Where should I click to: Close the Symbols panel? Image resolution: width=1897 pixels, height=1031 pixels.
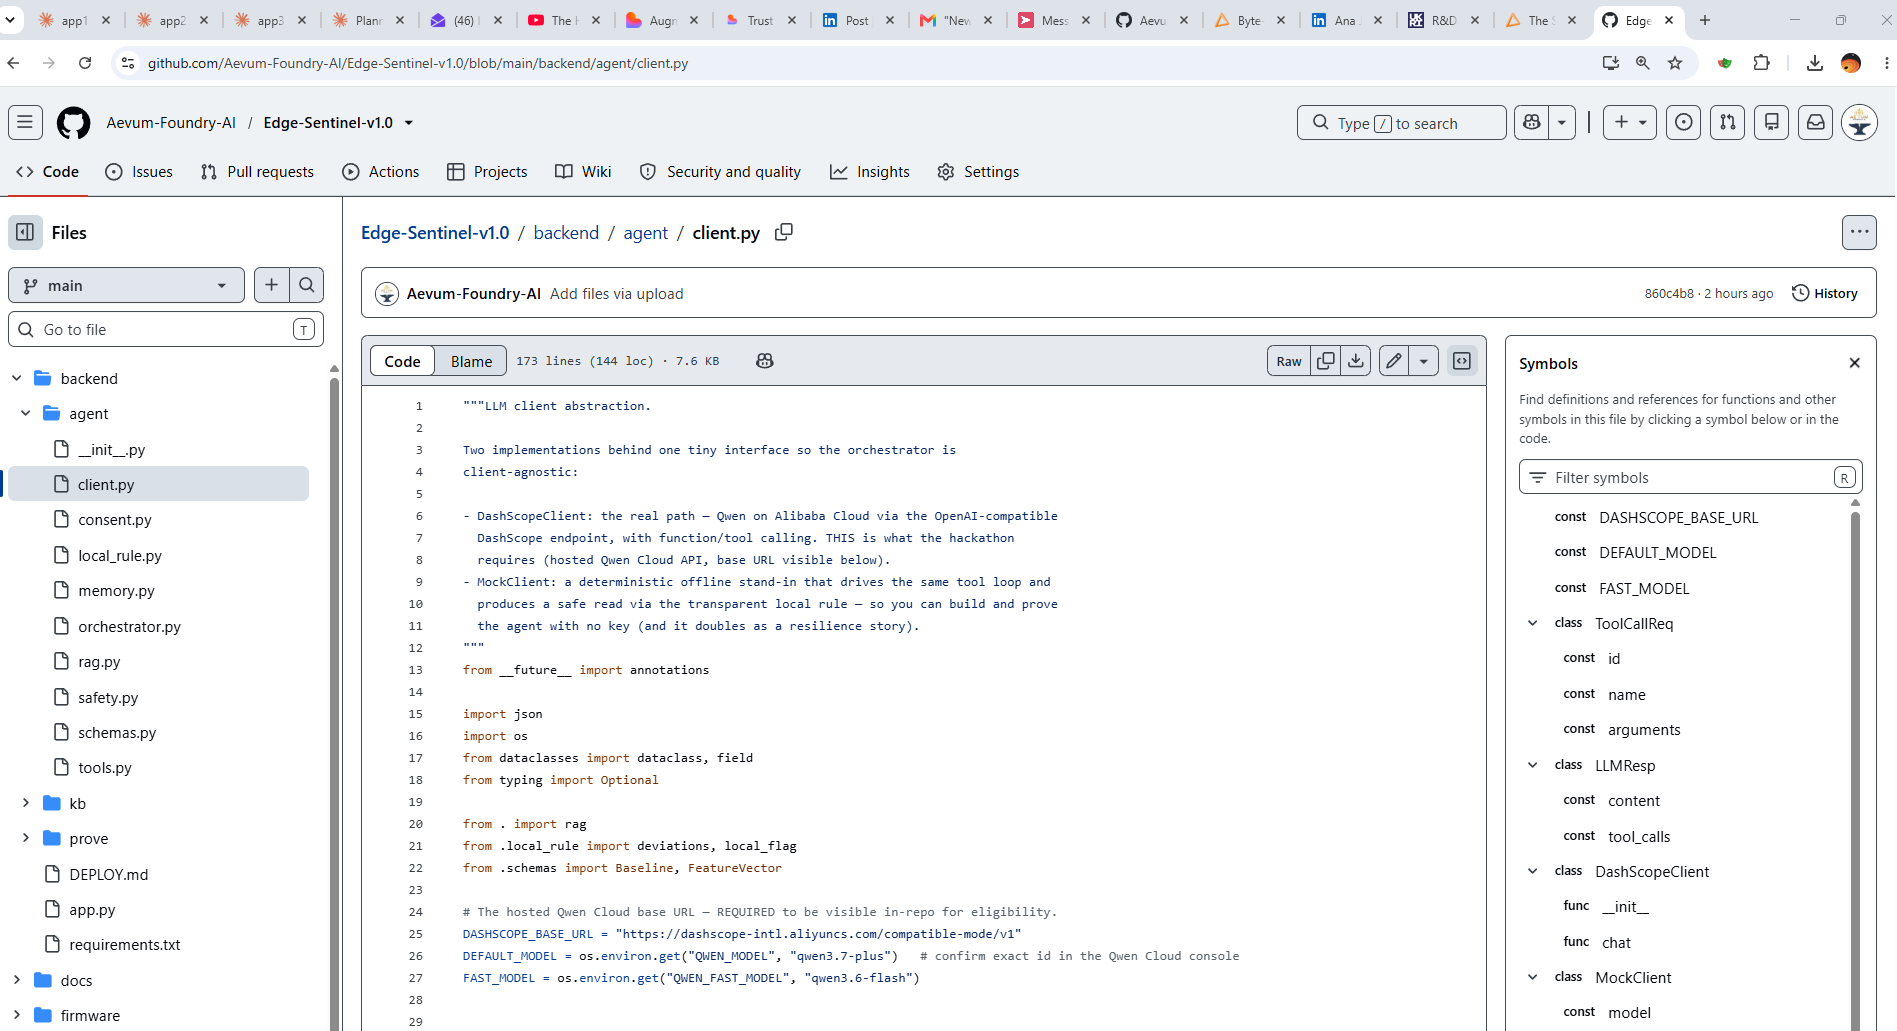tap(1855, 363)
